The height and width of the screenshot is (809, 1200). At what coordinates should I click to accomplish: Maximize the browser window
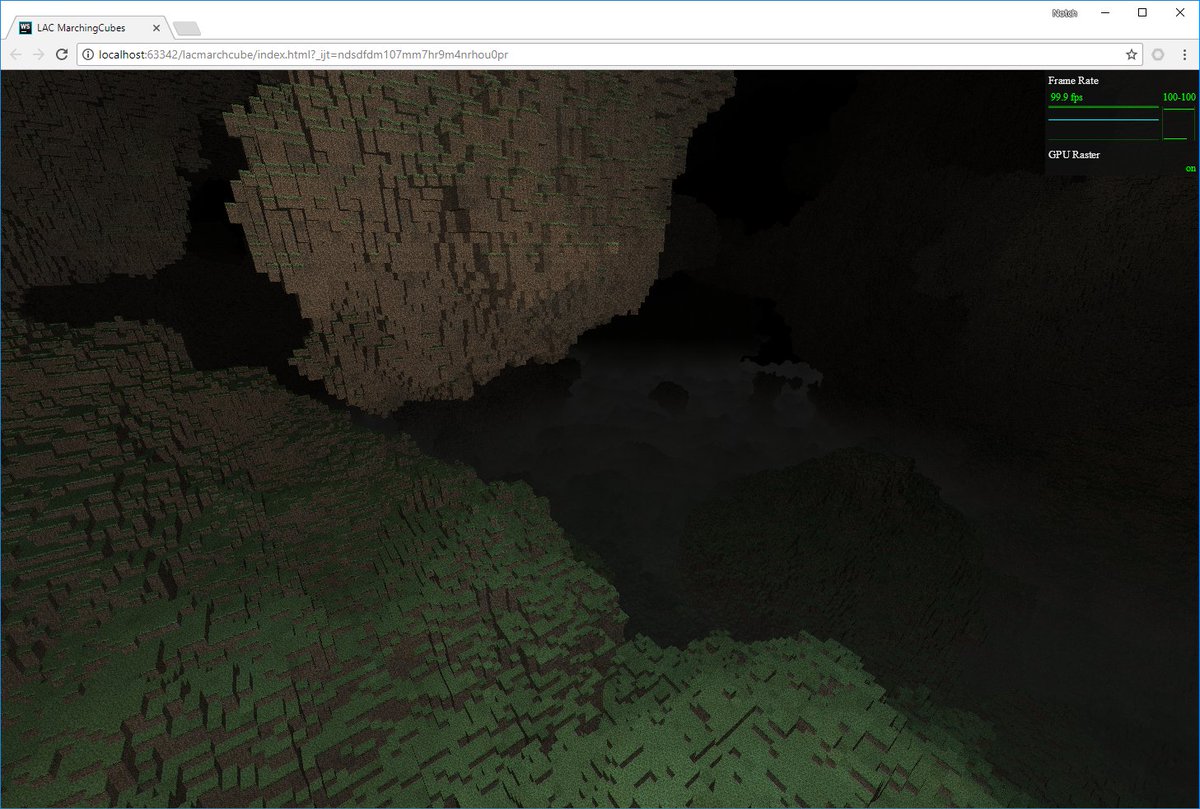(x=1142, y=13)
